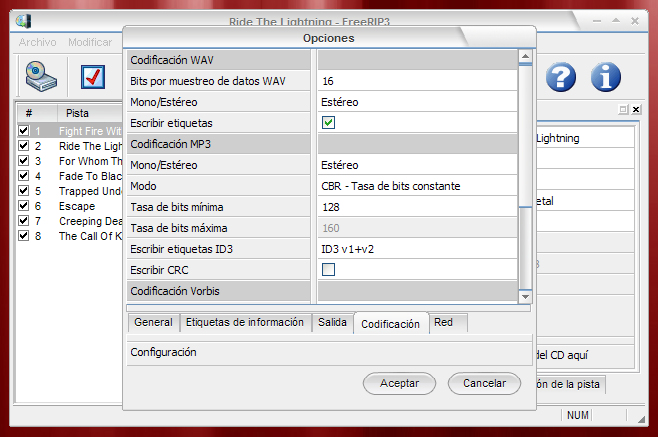Click scrollbar up arrow in options list
This screenshot has width=658, height=437.
[x=525, y=56]
